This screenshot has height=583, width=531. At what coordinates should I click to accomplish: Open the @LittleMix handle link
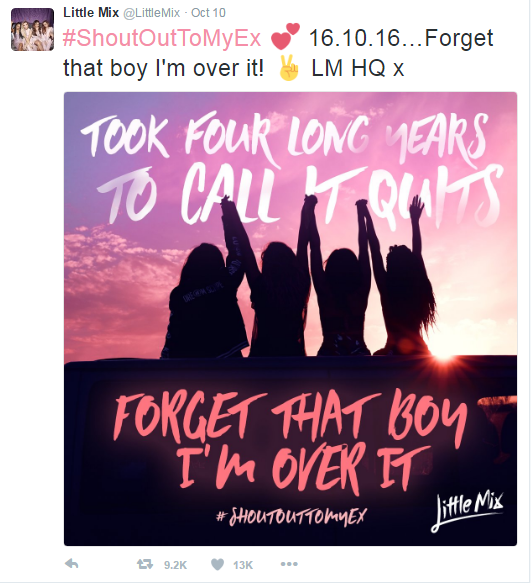tap(151, 13)
